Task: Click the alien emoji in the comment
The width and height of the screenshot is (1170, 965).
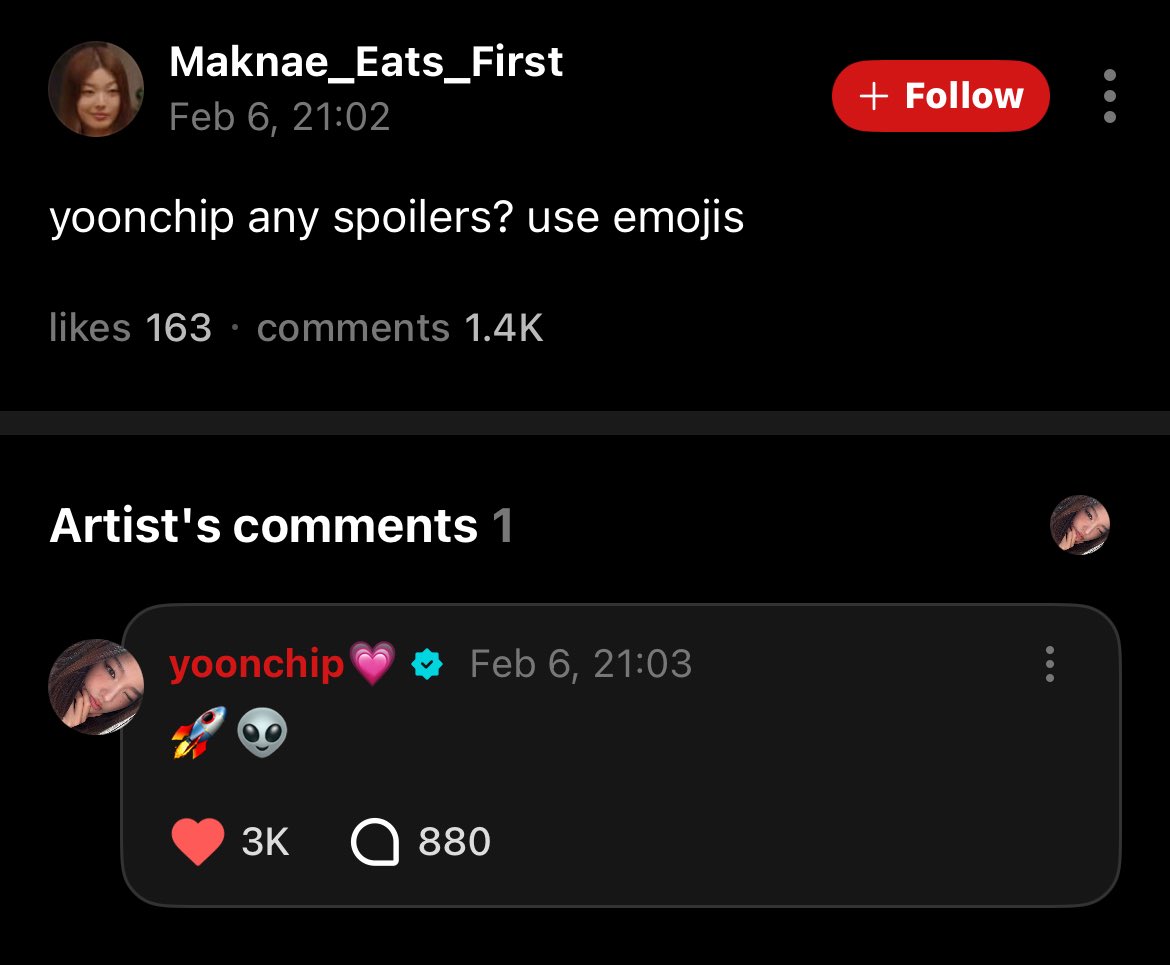Action: point(262,733)
